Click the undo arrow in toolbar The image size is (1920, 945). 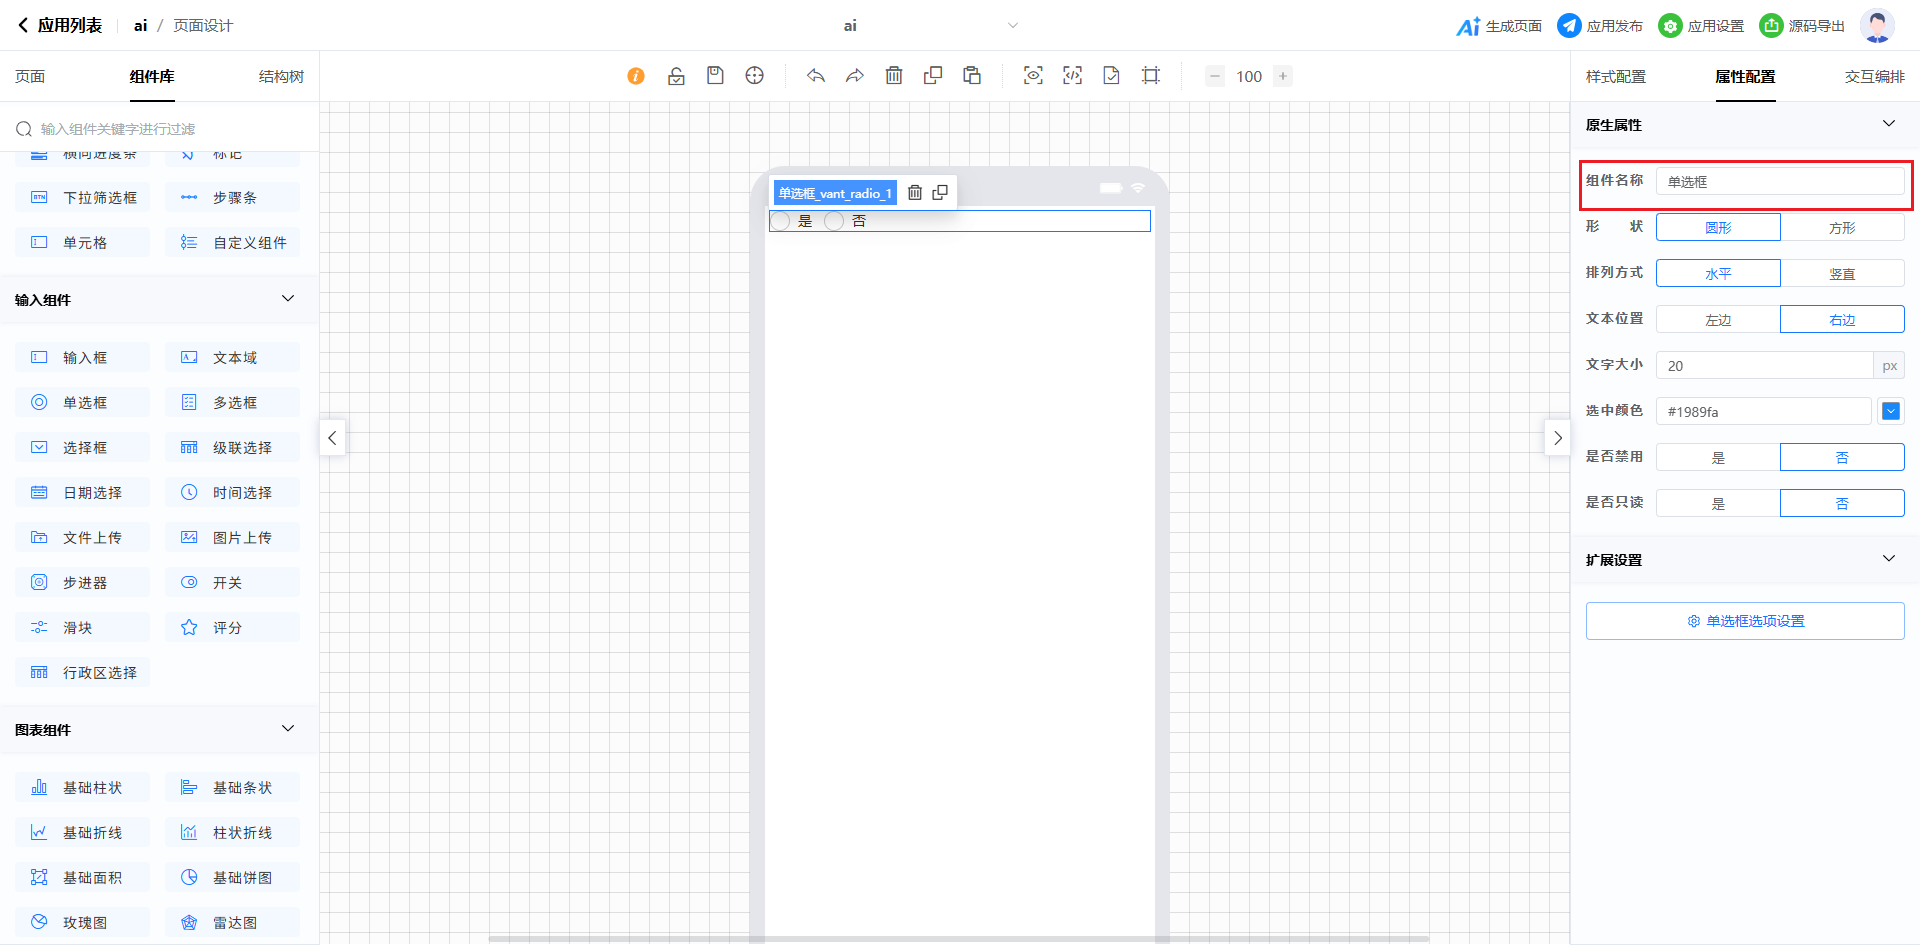[x=816, y=76]
